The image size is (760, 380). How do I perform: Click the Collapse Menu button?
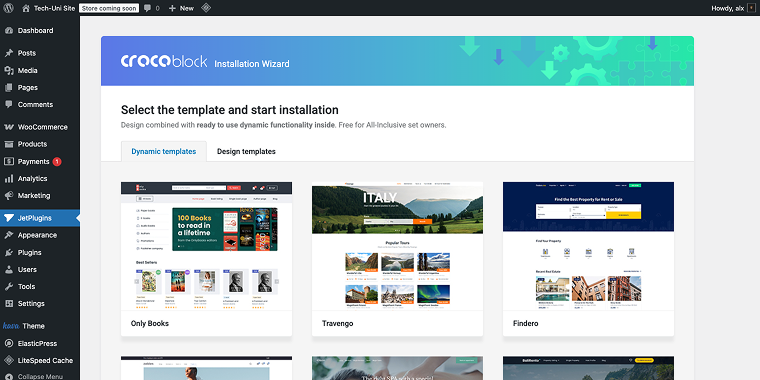[x=40, y=377]
